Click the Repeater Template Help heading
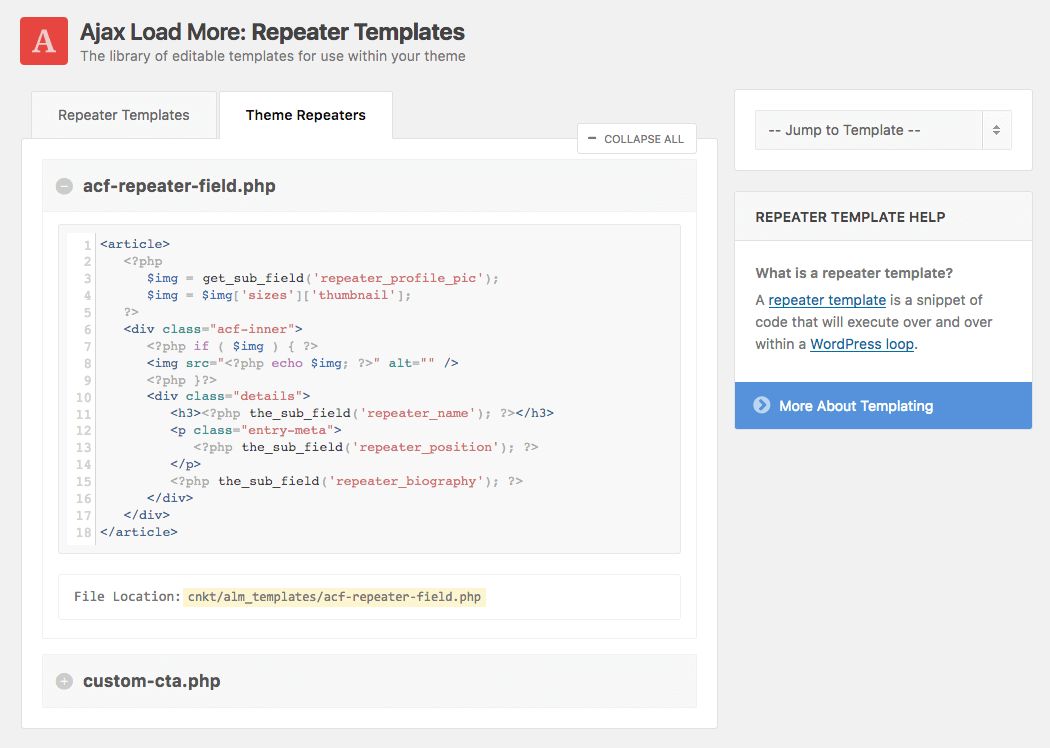This screenshot has height=748, width=1050. click(850, 217)
